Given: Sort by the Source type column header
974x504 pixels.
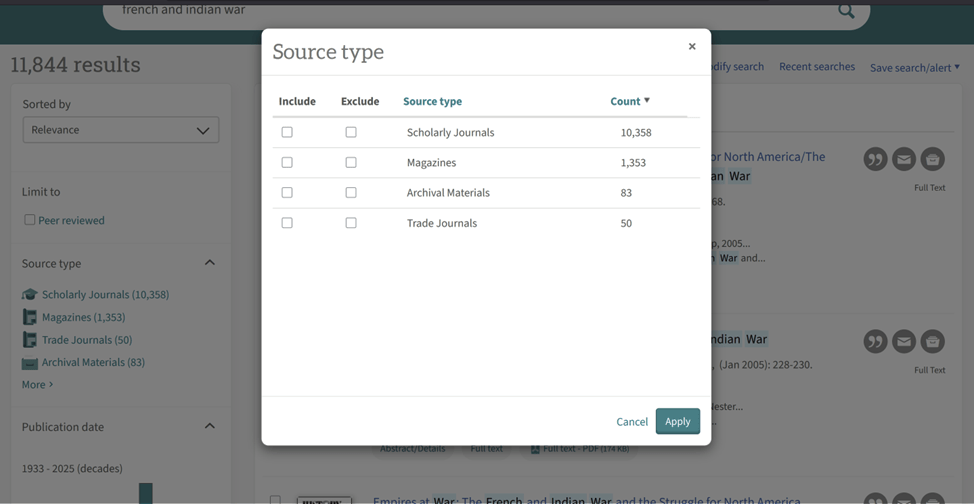Looking at the screenshot, I should point(432,101).
